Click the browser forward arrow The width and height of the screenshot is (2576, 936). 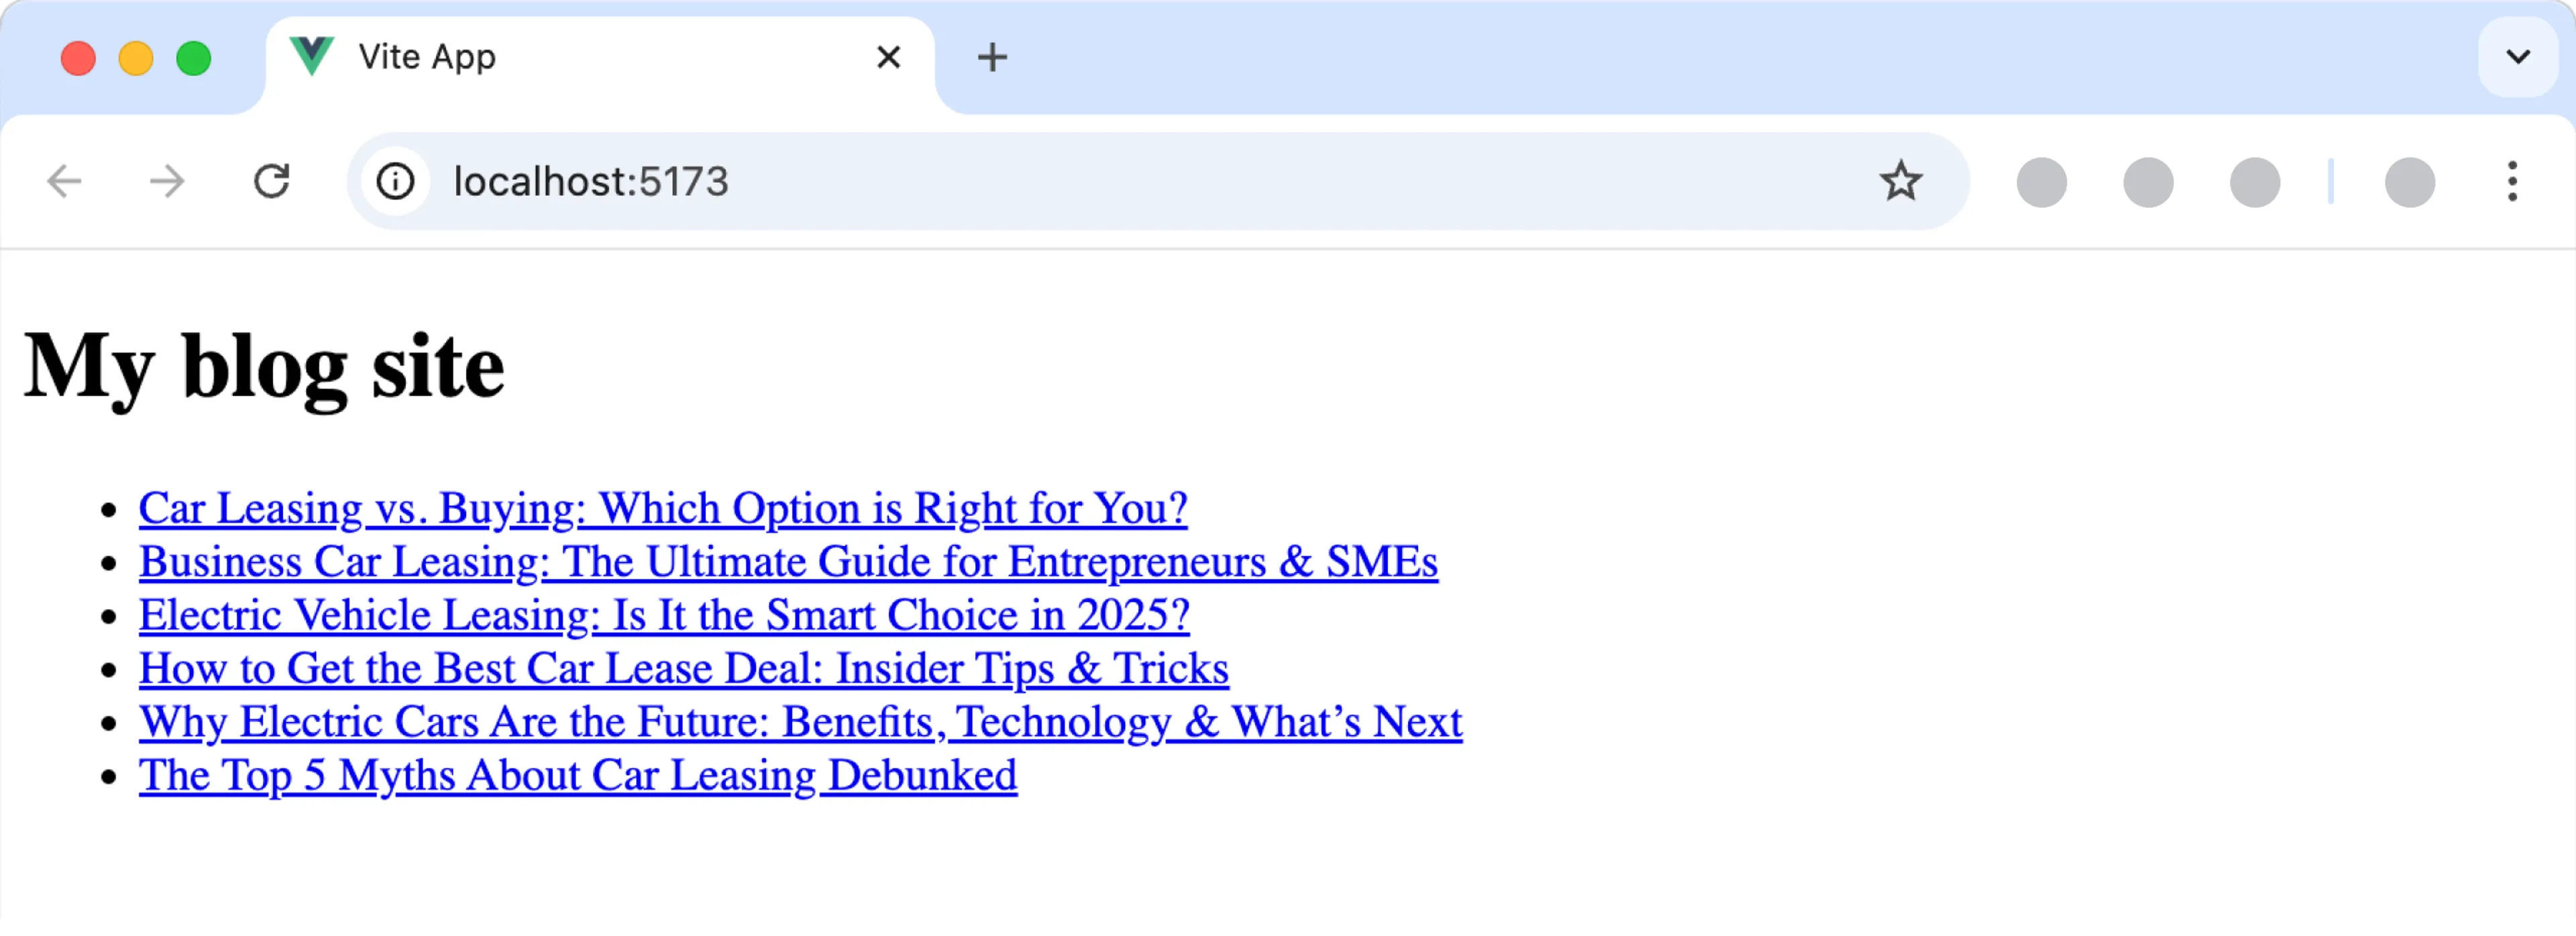pos(167,181)
